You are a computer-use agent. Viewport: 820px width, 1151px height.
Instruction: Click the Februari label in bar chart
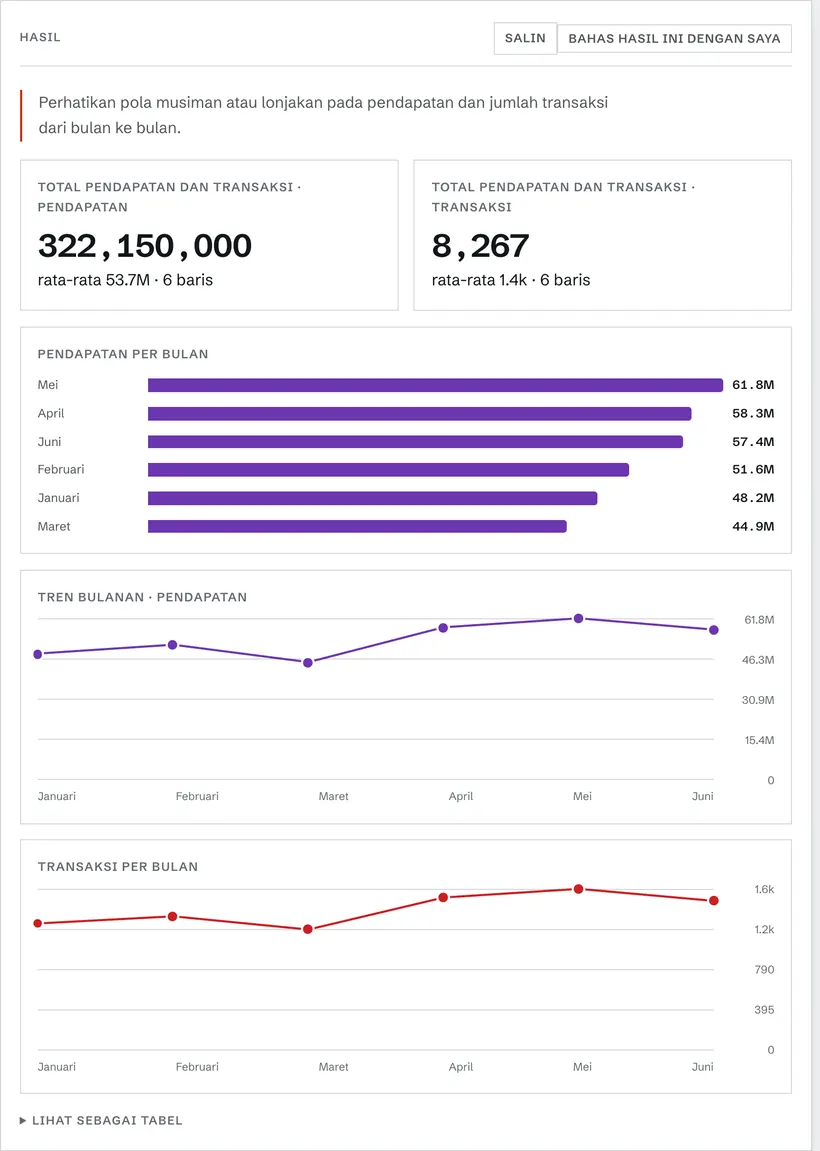pos(61,469)
